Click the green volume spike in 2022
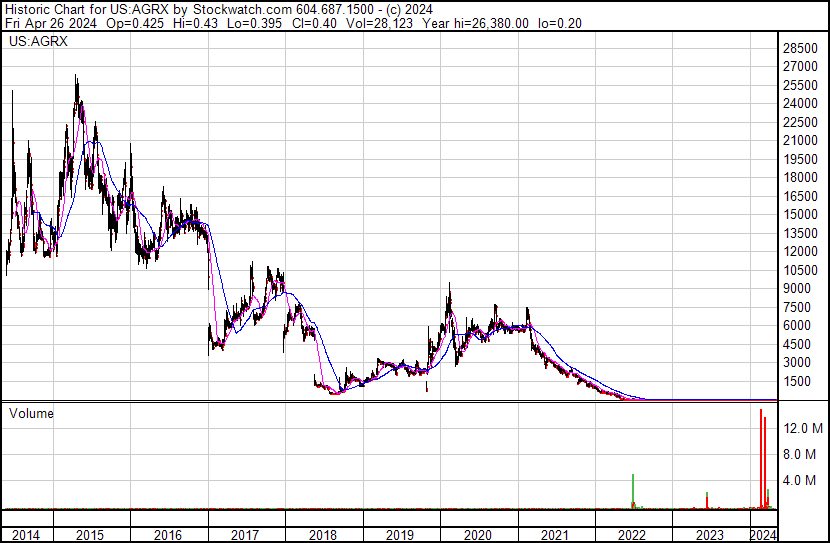The height and width of the screenshot is (543, 830). point(633,492)
